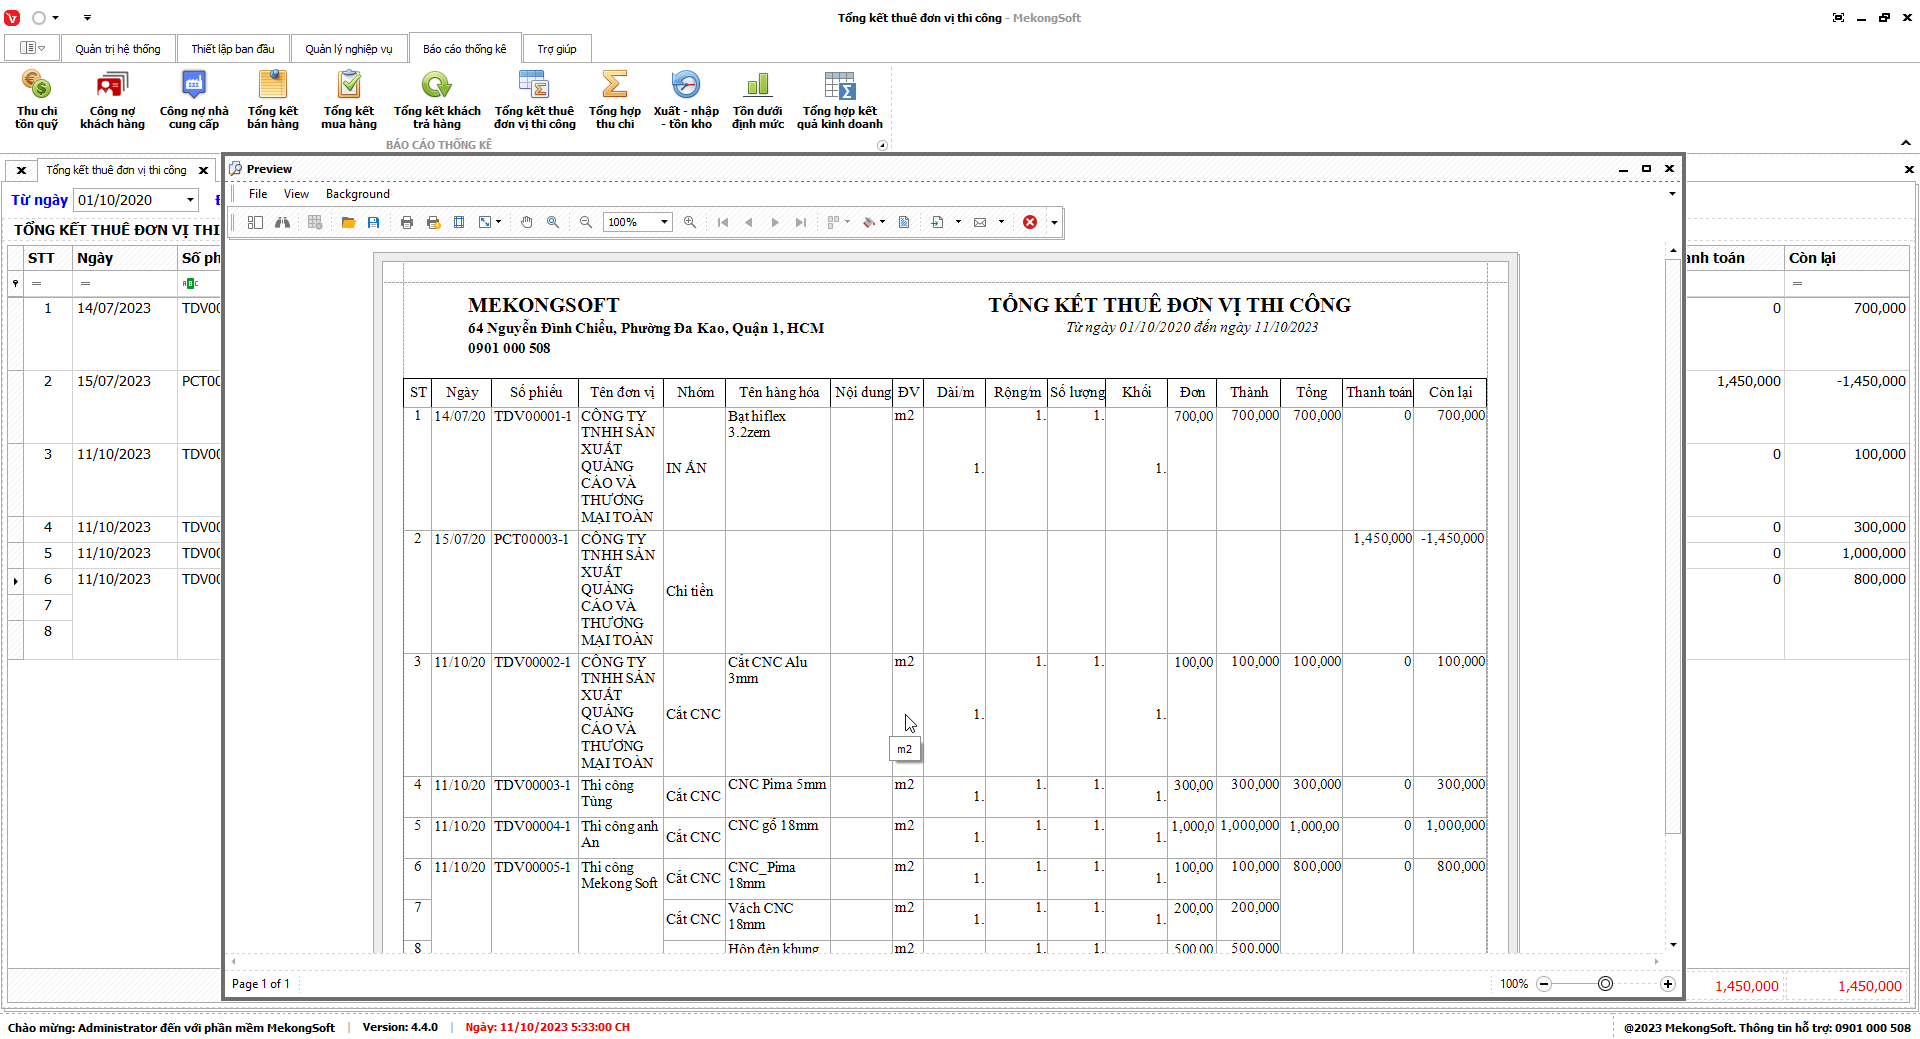Click the preview vertical scrollbar
The image size is (1920, 1039).
pyautogui.click(x=1673, y=545)
